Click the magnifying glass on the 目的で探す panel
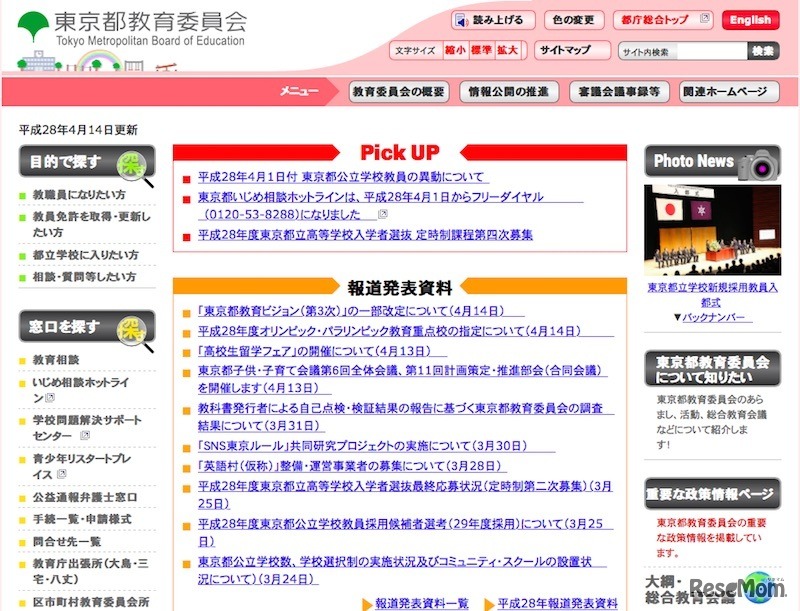This screenshot has height=611, width=800. coord(130,164)
